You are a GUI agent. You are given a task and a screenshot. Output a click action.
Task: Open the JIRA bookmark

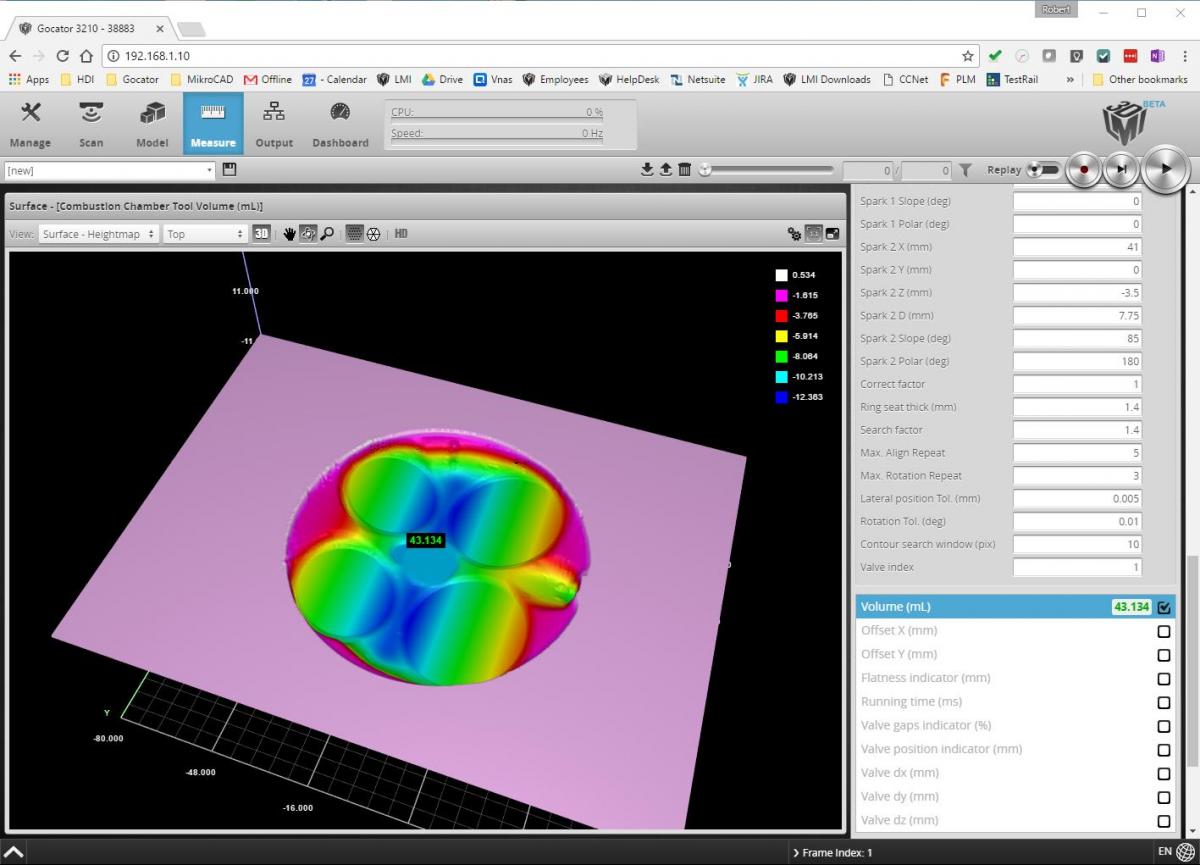[754, 79]
